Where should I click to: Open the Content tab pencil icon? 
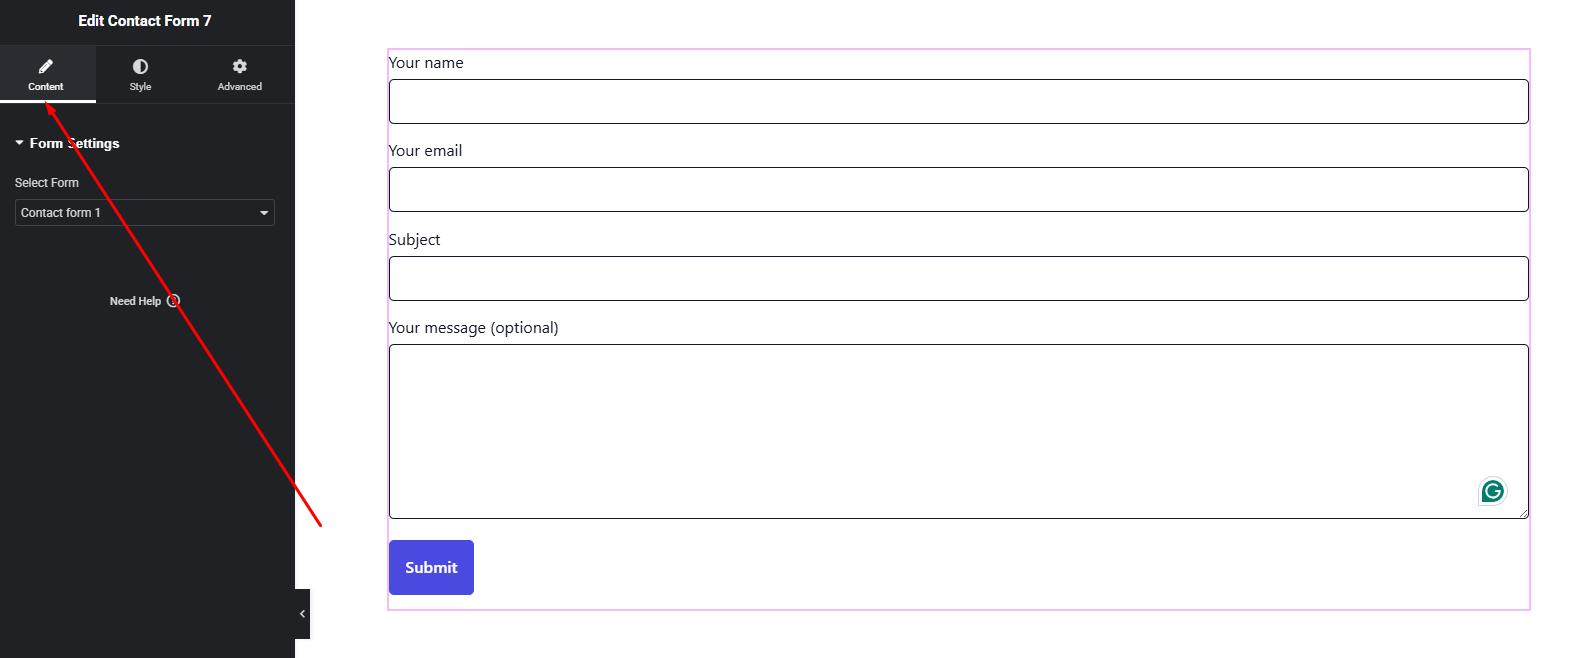(46, 67)
